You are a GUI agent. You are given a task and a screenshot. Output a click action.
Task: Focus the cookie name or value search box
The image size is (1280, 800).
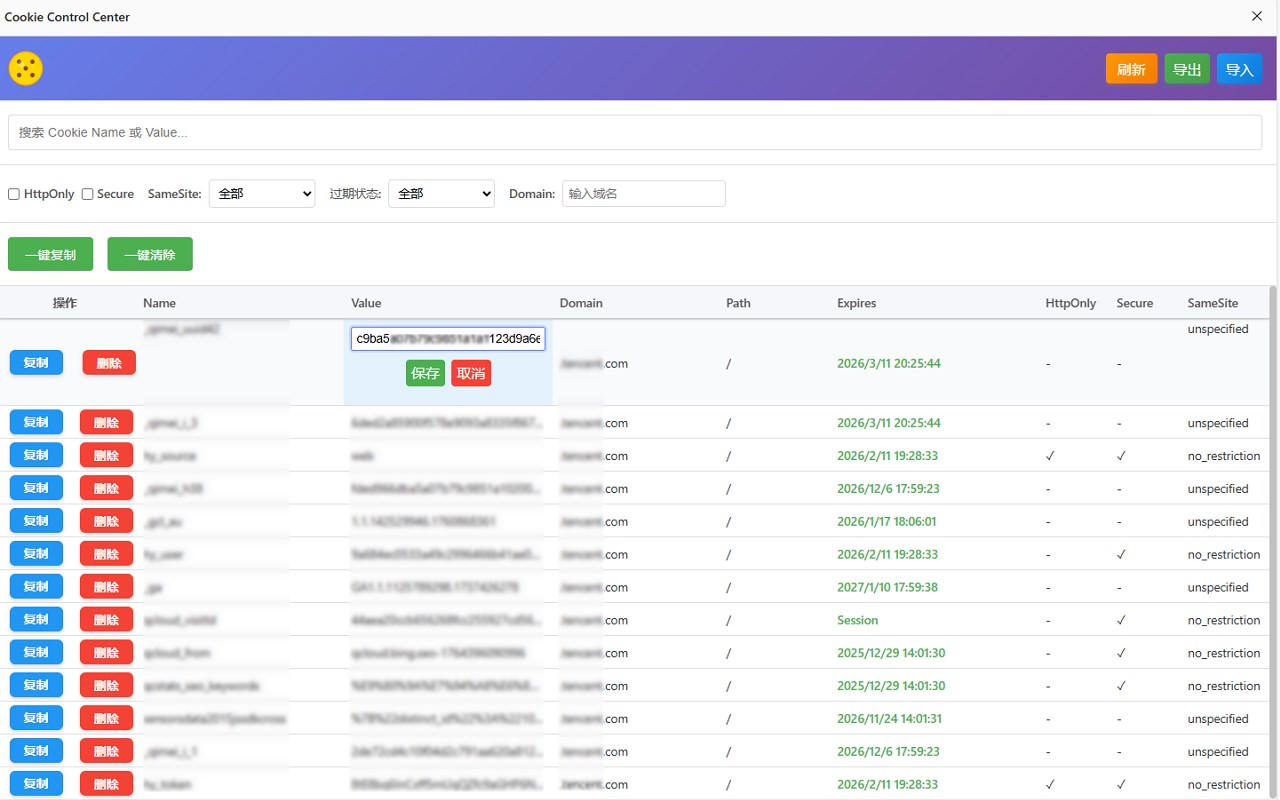[x=635, y=132]
